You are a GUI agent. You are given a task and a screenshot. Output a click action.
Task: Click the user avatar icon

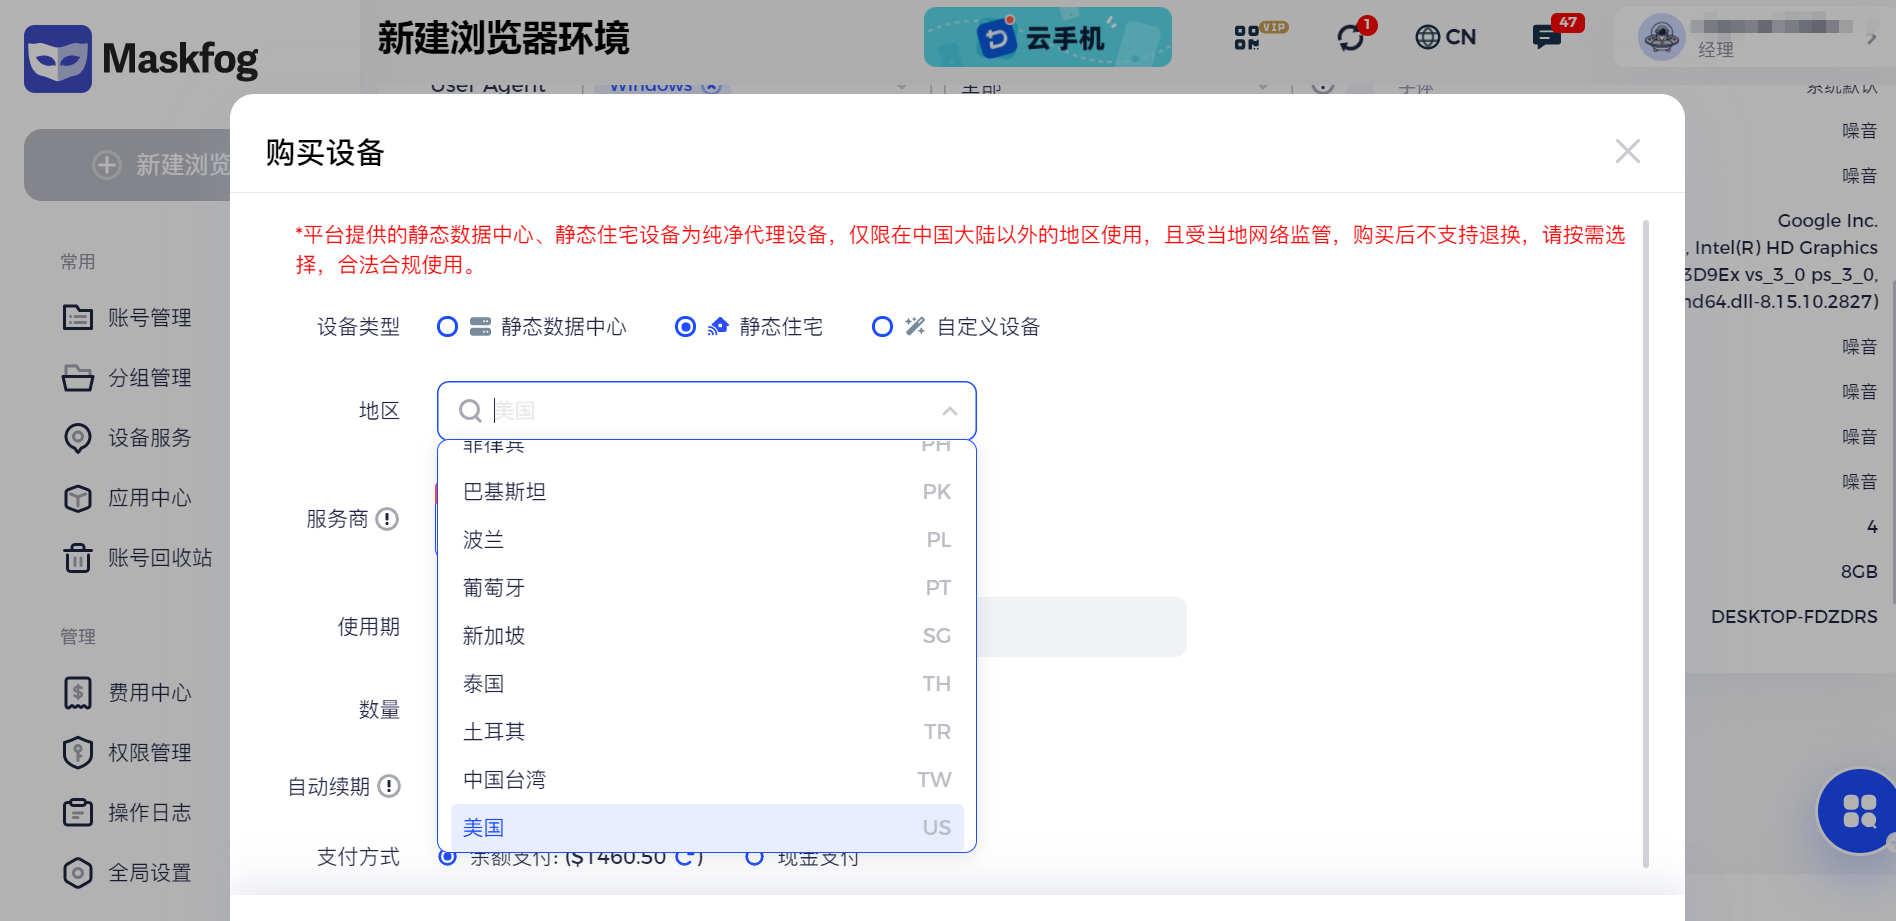point(1662,38)
